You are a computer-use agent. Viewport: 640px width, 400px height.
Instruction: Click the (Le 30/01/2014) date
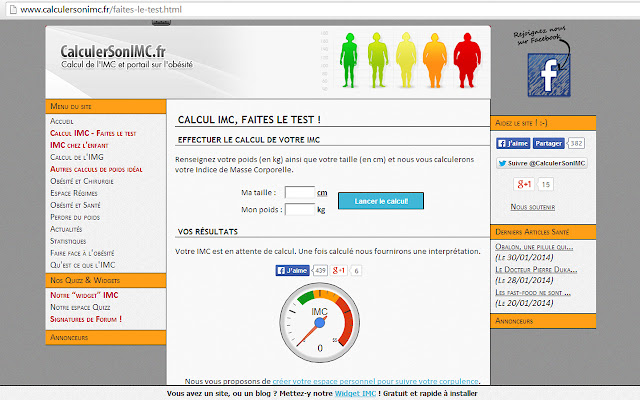524,258
